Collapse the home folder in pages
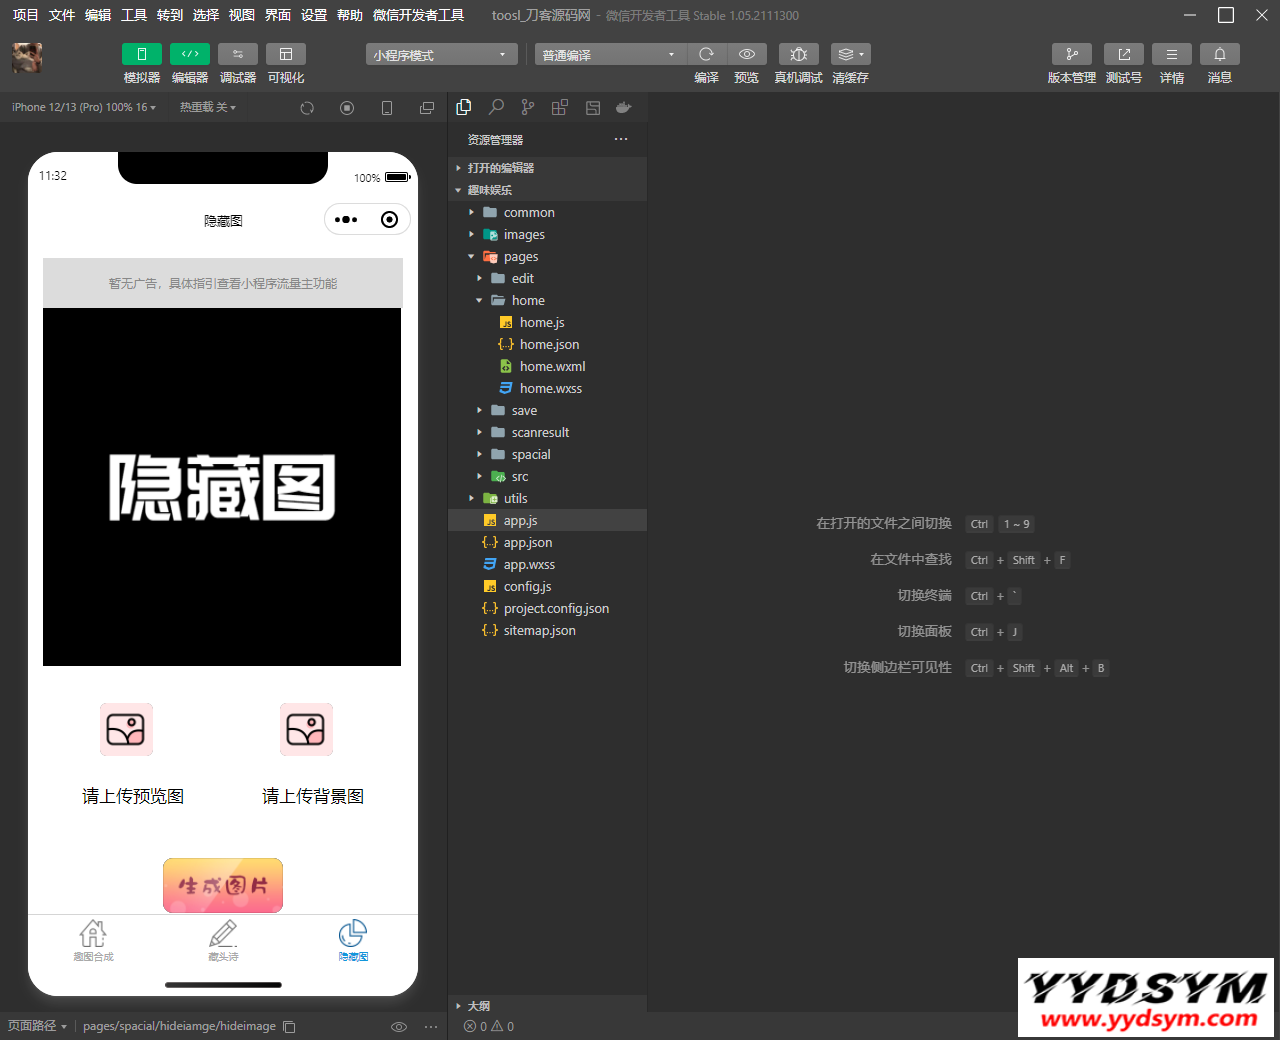This screenshot has height=1040, width=1280. pos(479,300)
